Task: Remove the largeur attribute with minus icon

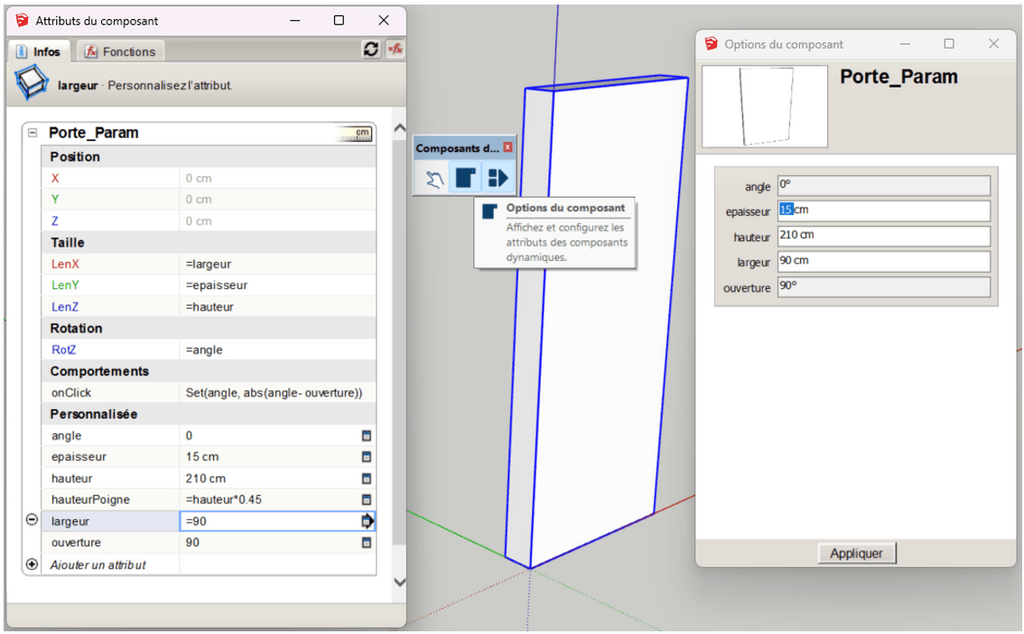Action: (31, 520)
